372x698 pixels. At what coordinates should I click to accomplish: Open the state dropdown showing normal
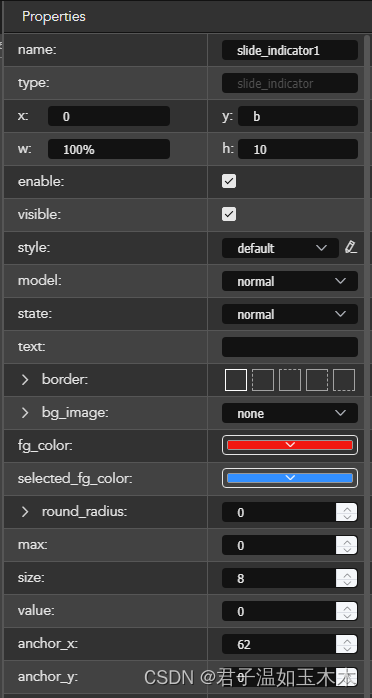click(x=290, y=314)
